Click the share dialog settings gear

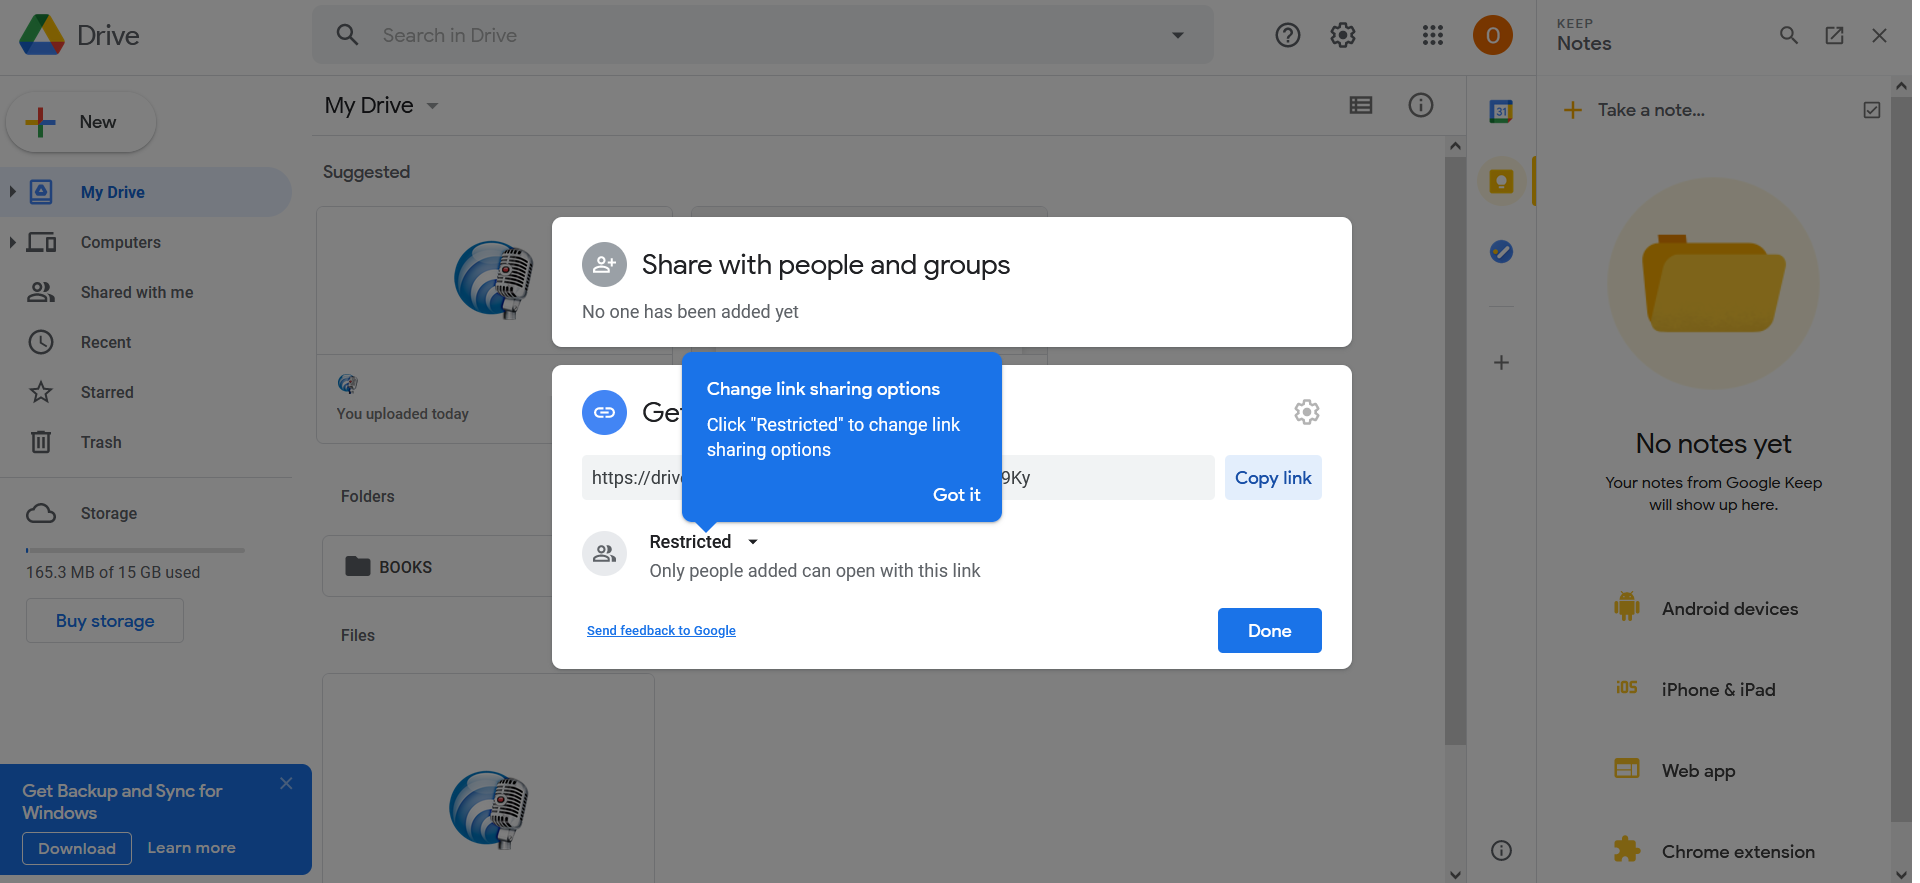pyautogui.click(x=1306, y=412)
